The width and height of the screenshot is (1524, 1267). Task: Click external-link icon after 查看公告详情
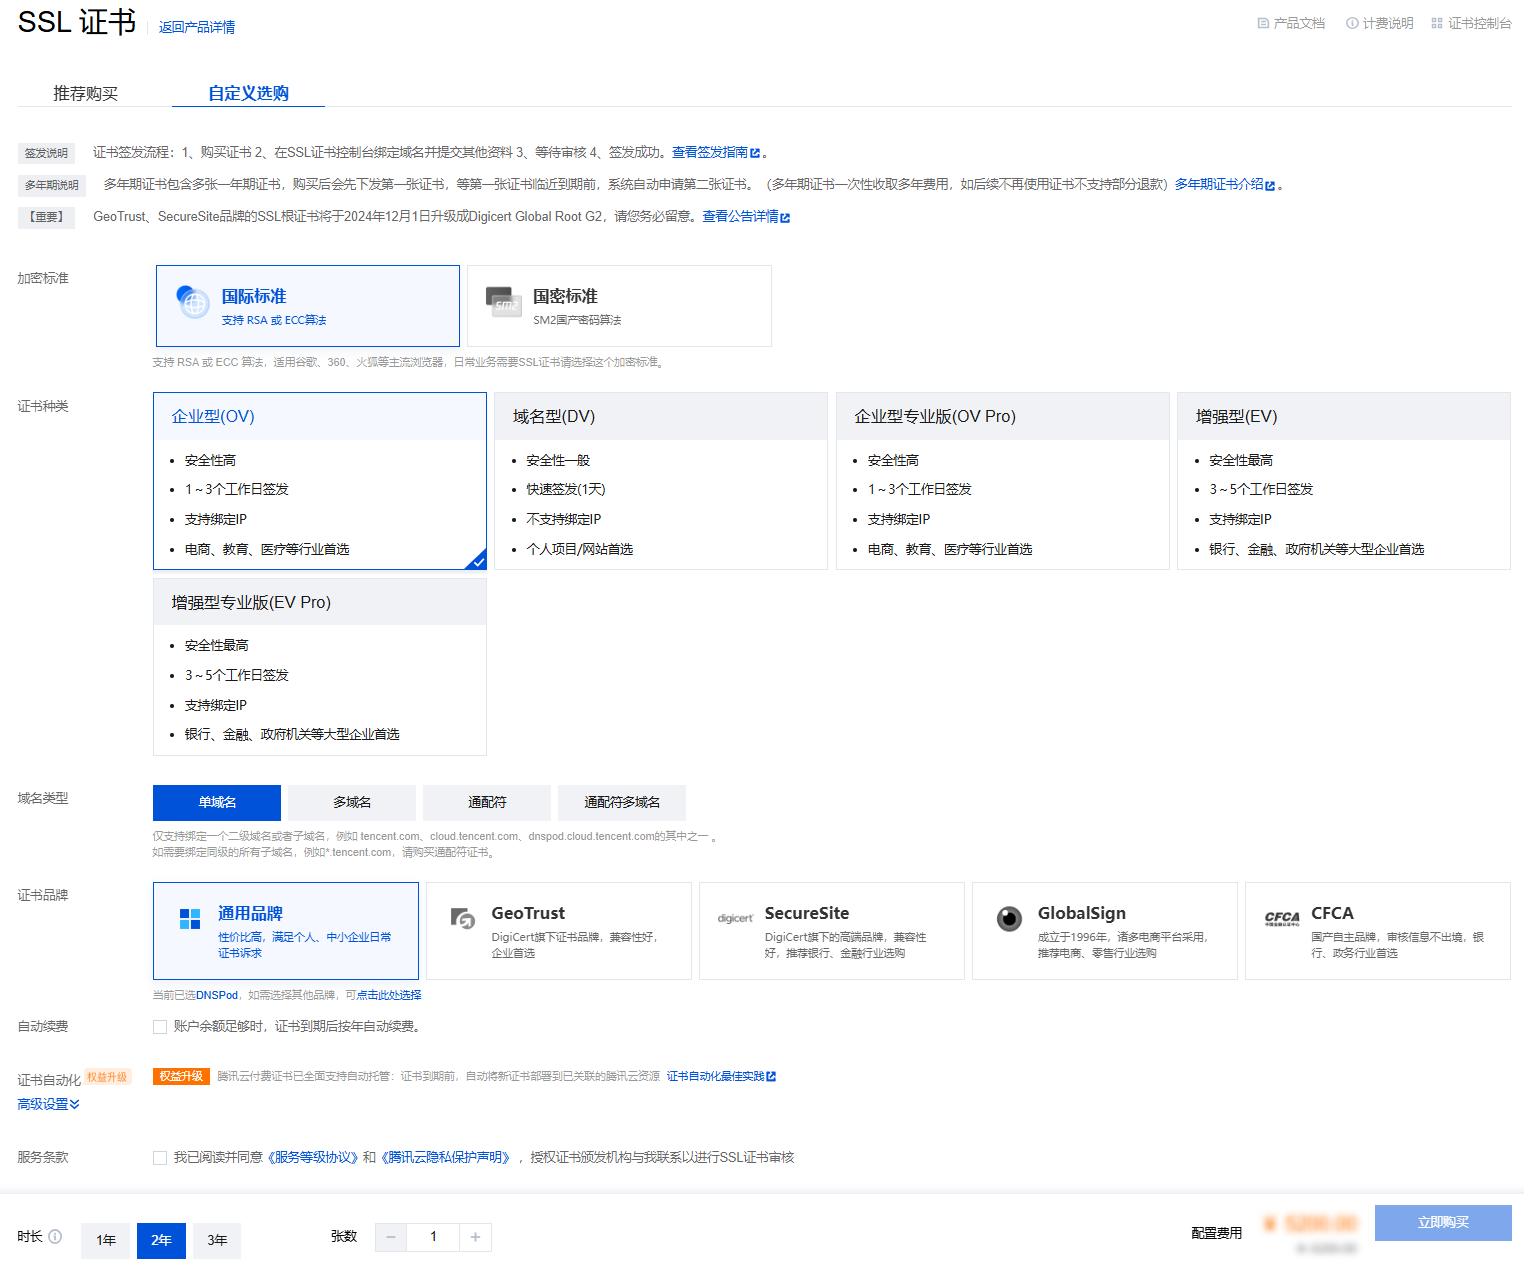pos(785,217)
